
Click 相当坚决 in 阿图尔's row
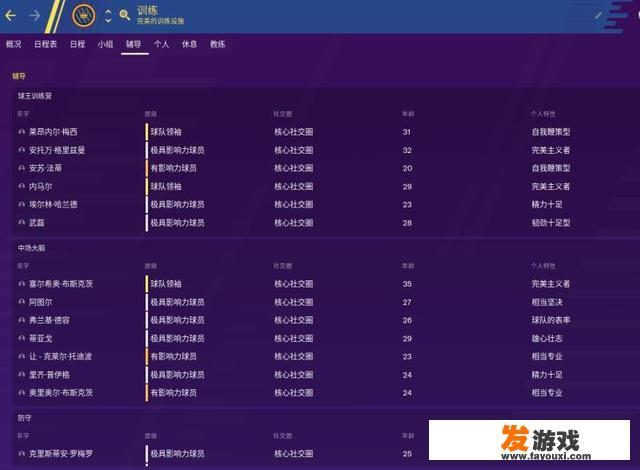point(547,302)
